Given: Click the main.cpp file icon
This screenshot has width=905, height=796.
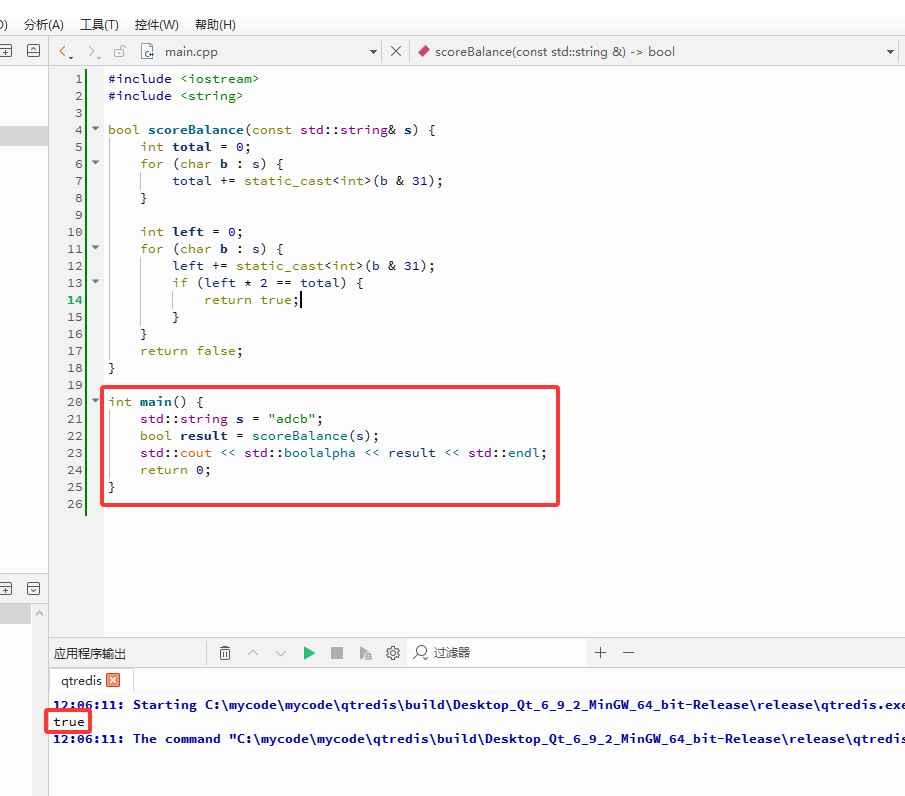Looking at the screenshot, I should [148, 52].
